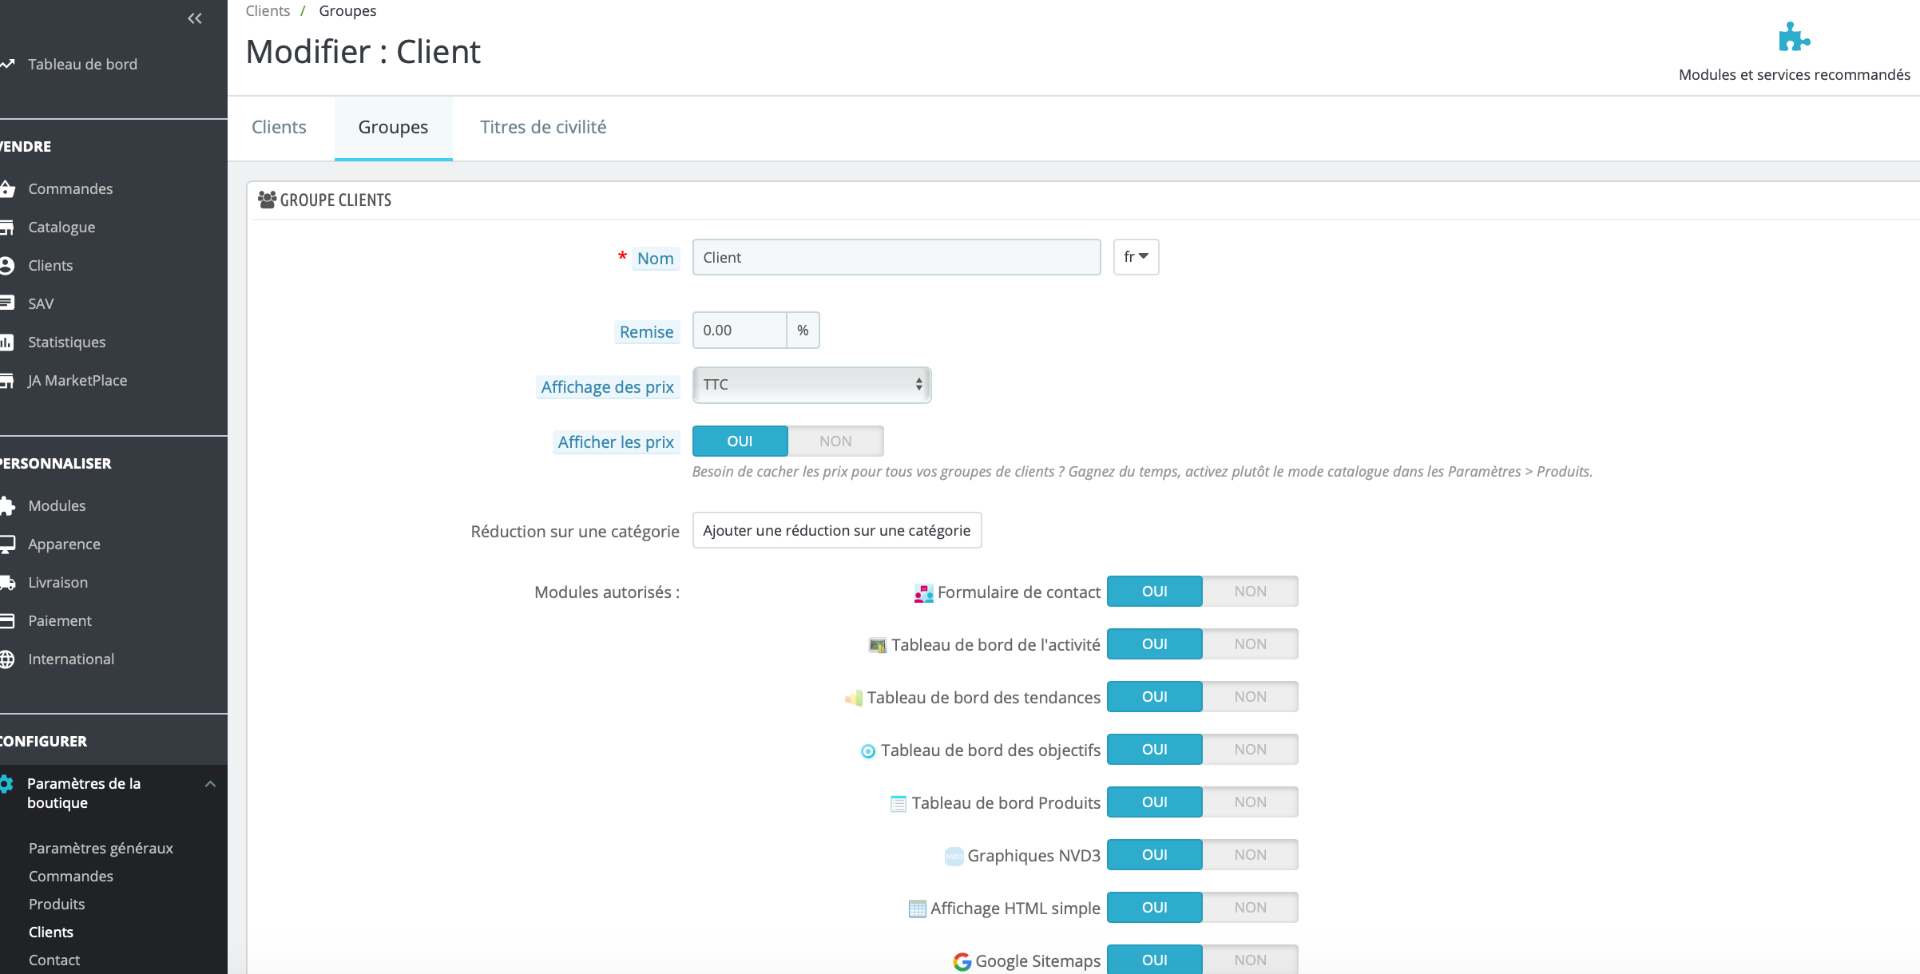Enable Google Sitemaps with OUI
Image resolution: width=1920 pixels, height=974 pixels.
click(1155, 960)
